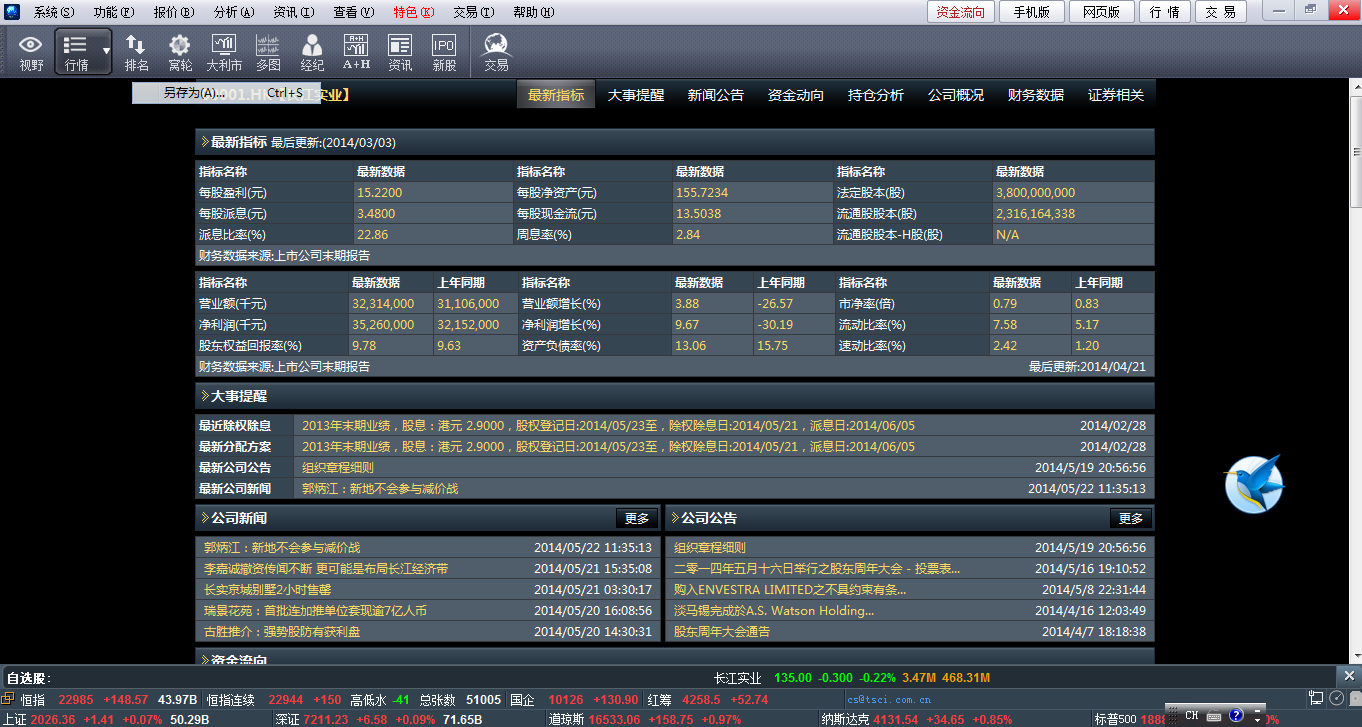Open the 功能(F) menu
The image size is (1362, 727).
click(x=114, y=12)
